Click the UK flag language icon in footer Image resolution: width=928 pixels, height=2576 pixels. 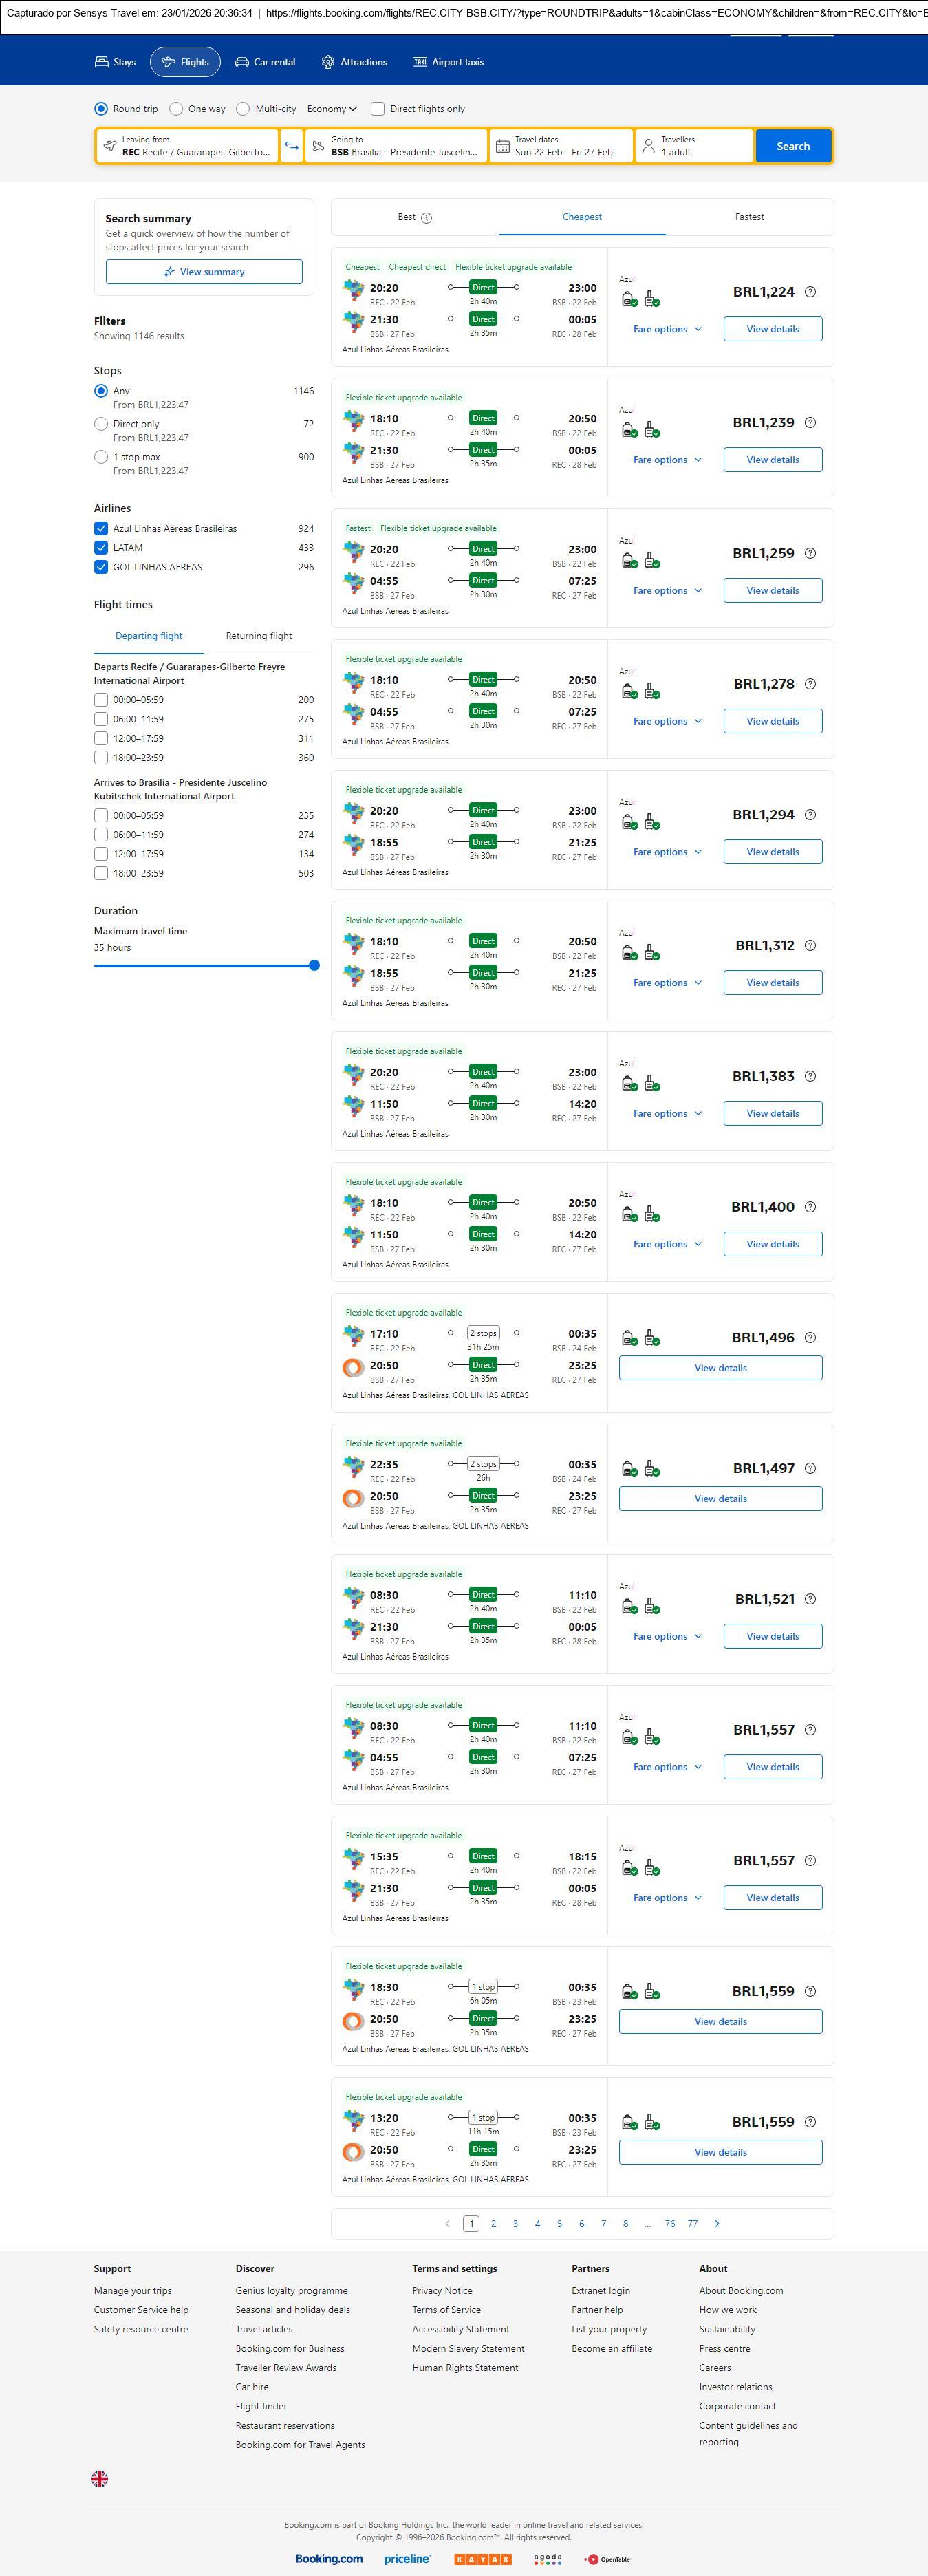100,2478
